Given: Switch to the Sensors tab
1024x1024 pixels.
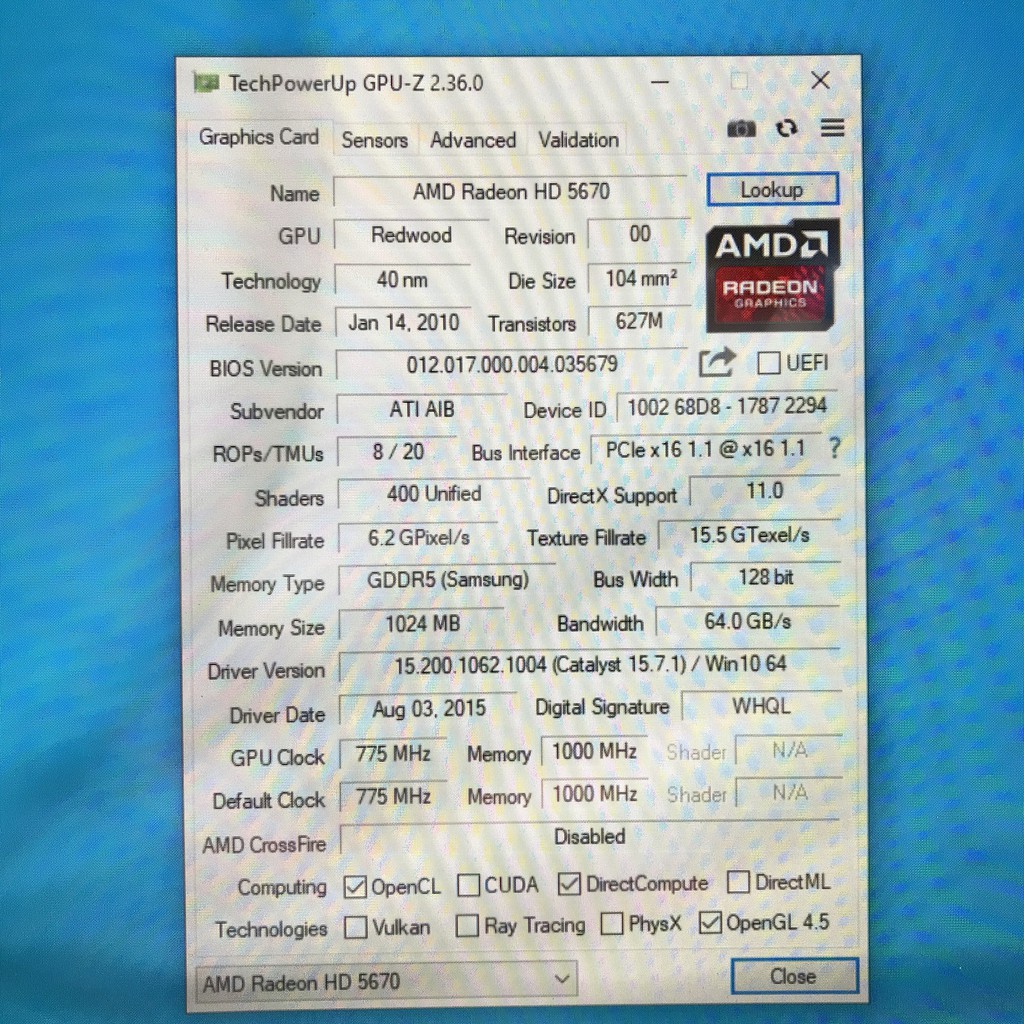Looking at the screenshot, I should click(x=375, y=140).
